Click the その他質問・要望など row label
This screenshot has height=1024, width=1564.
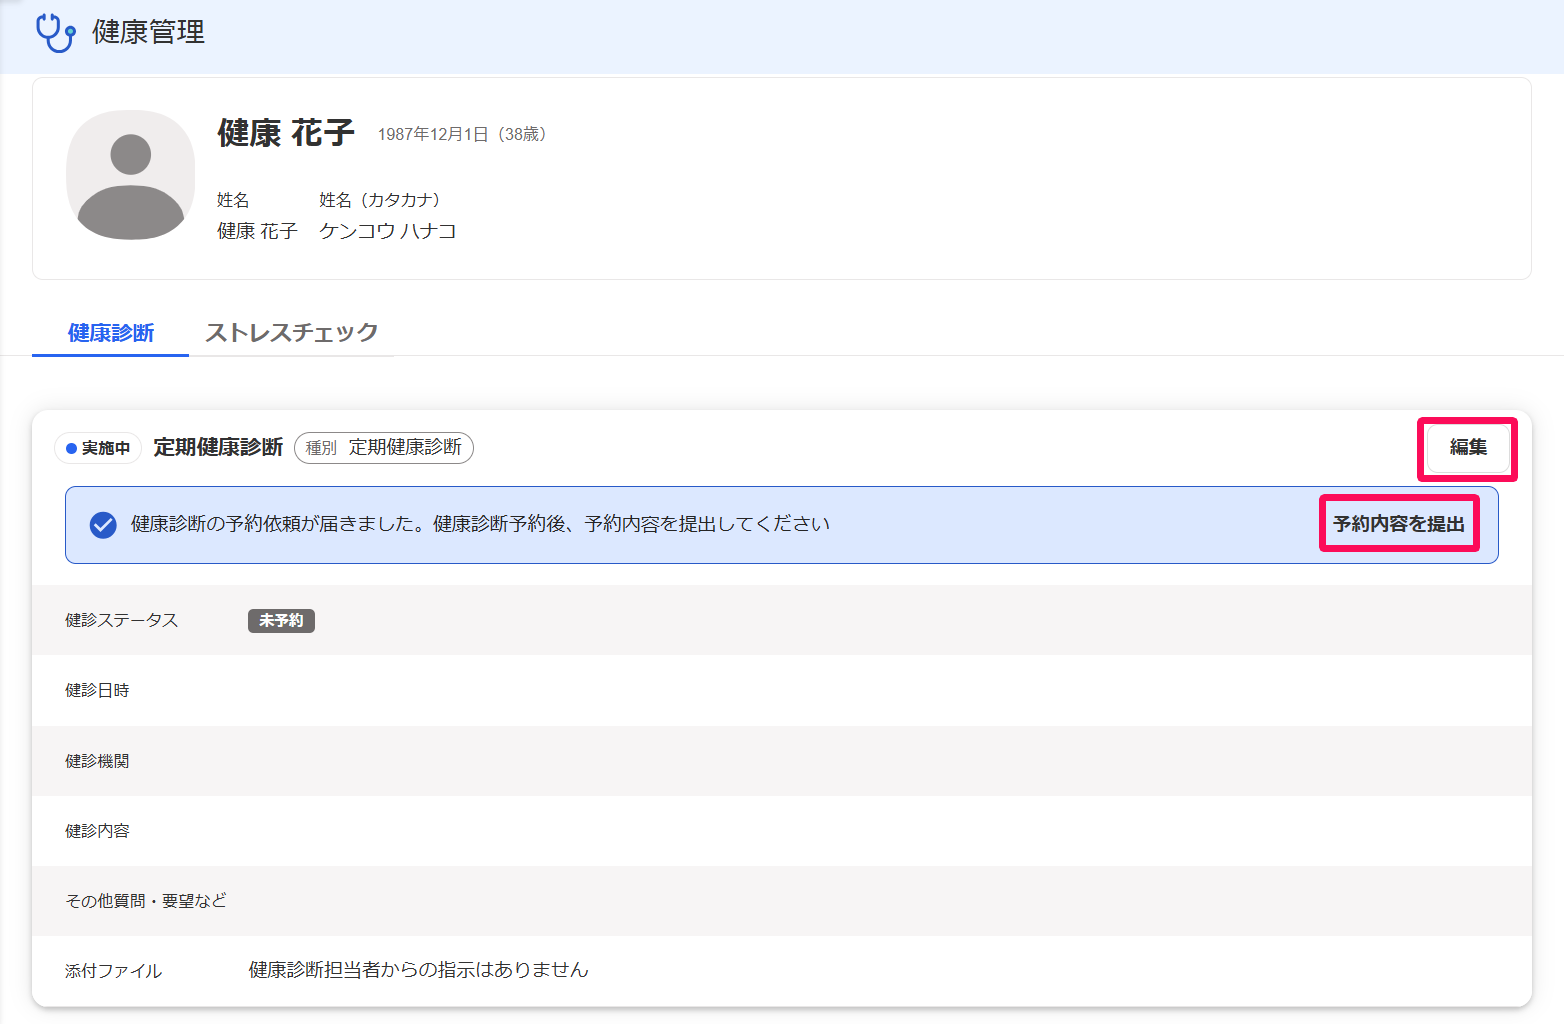[x=146, y=901]
